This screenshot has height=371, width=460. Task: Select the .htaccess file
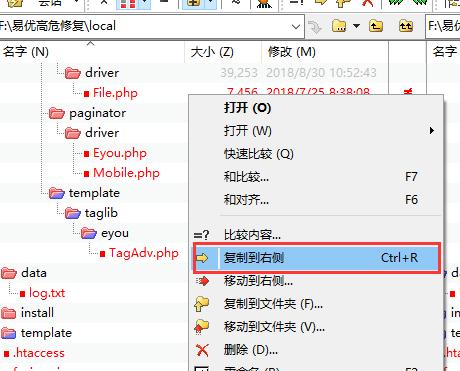point(34,353)
